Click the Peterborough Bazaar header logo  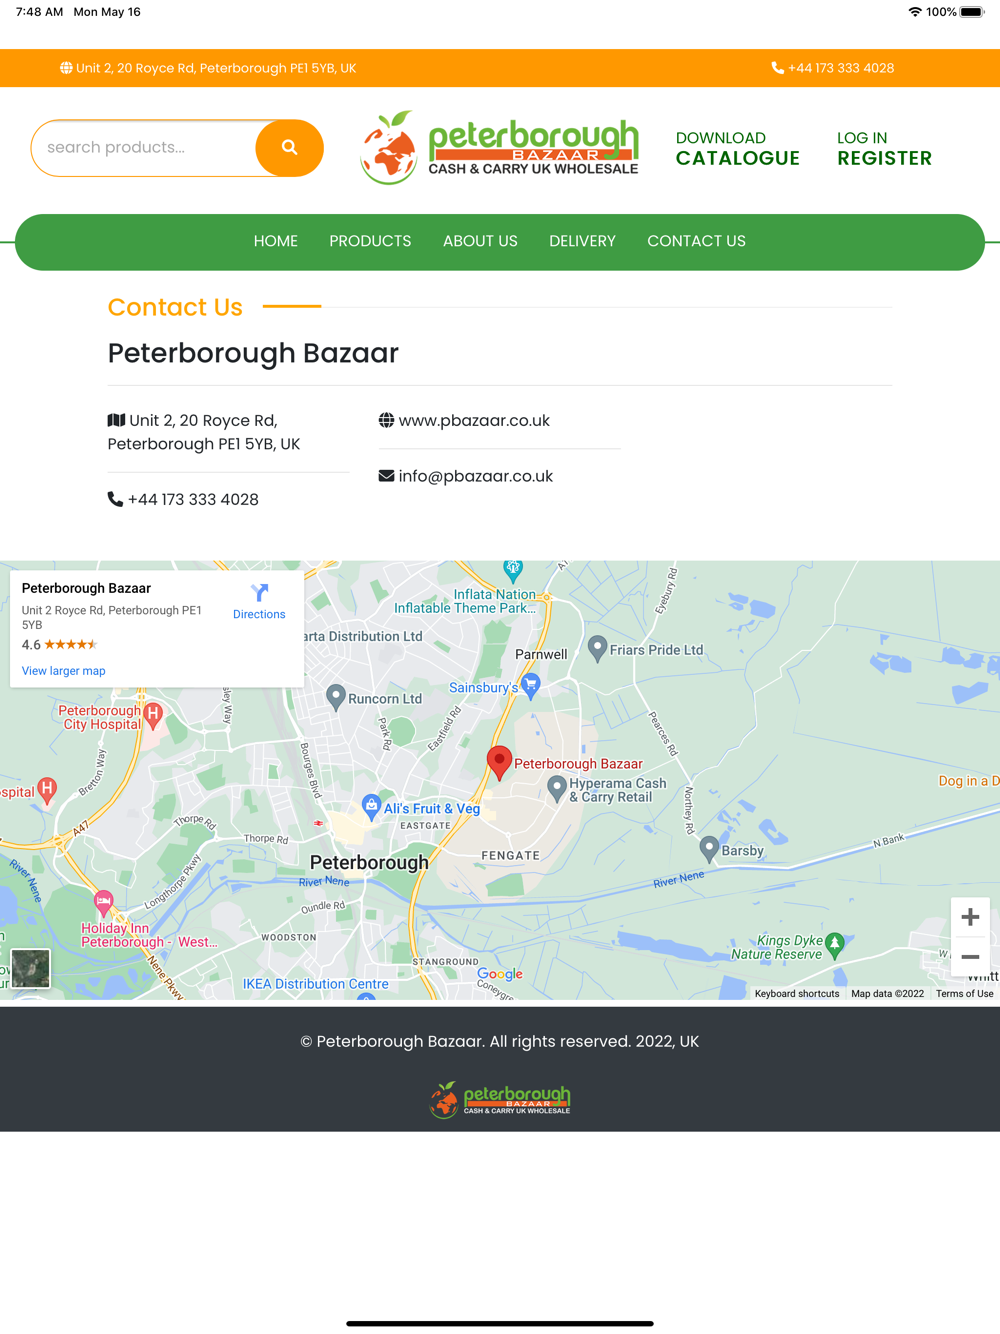pyautogui.click(x=499, y=148)
